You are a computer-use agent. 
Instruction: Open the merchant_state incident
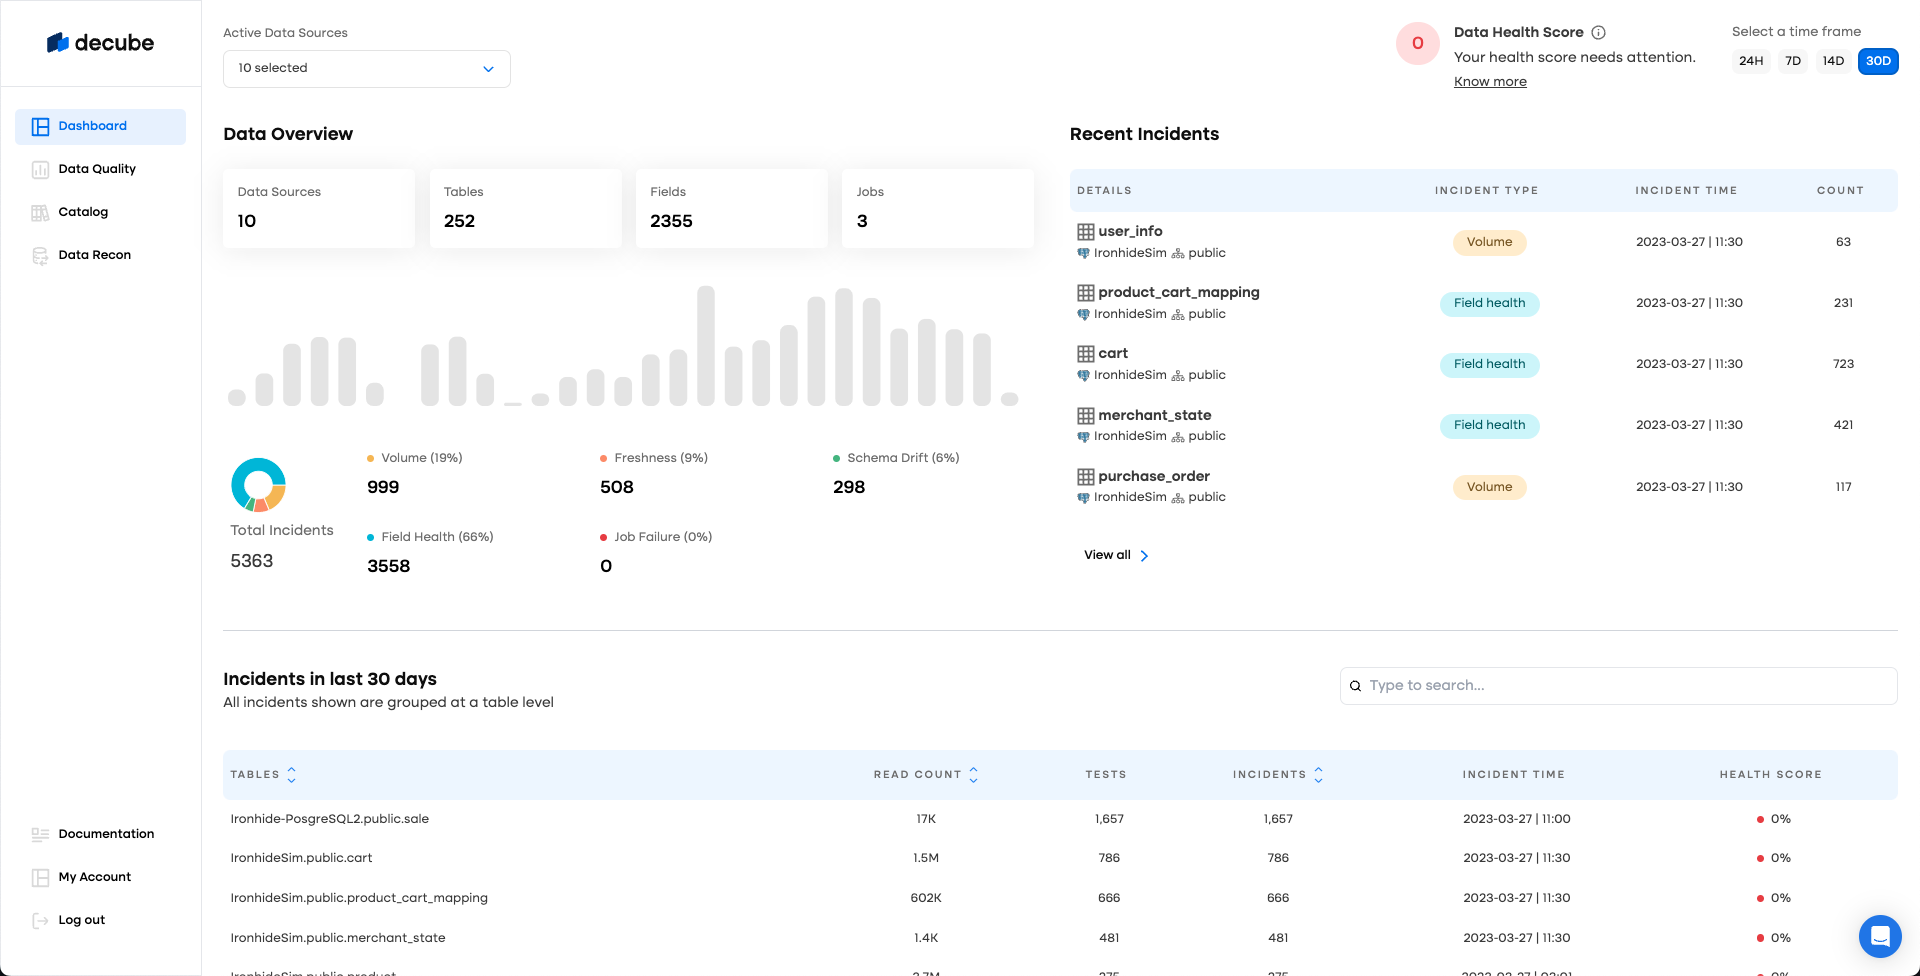point(1155,415)
